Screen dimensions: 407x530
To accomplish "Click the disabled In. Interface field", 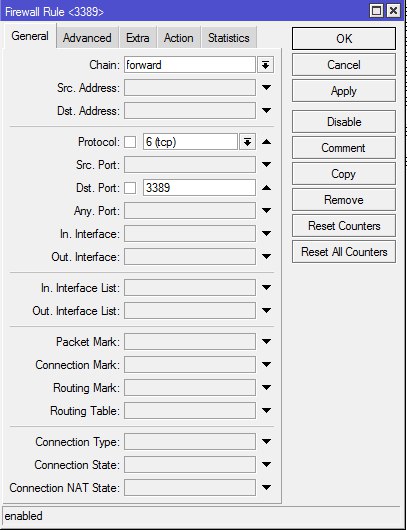I will pyautogui.click(x=190, y=234).
